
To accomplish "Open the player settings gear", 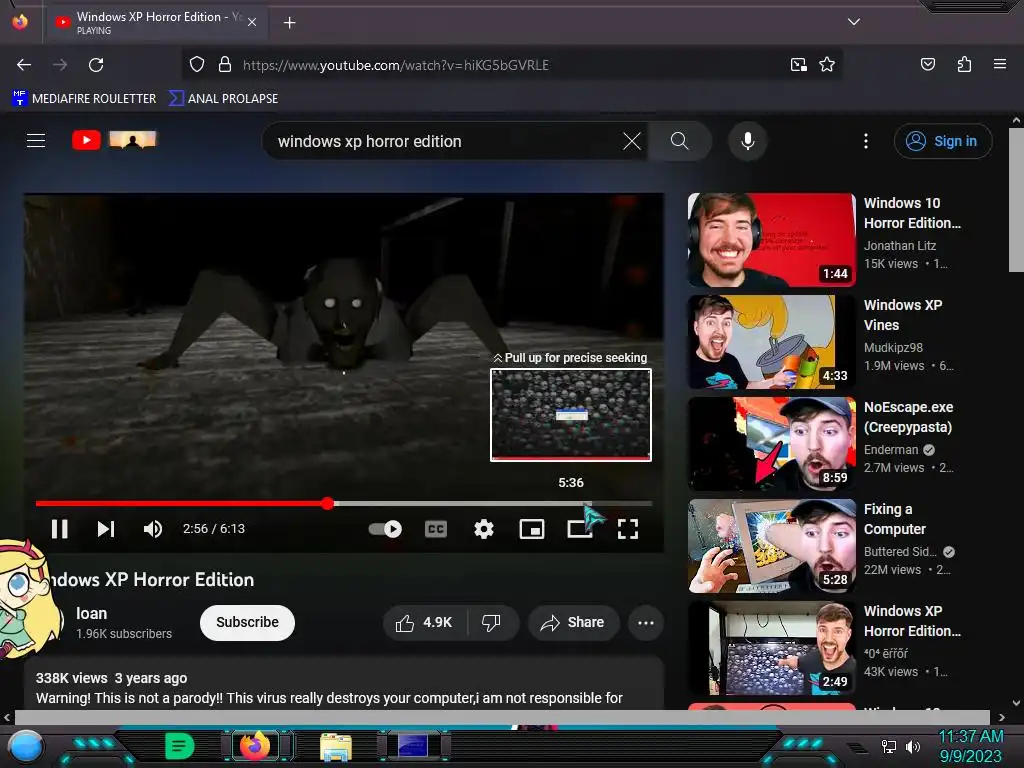I will (483, 529).
